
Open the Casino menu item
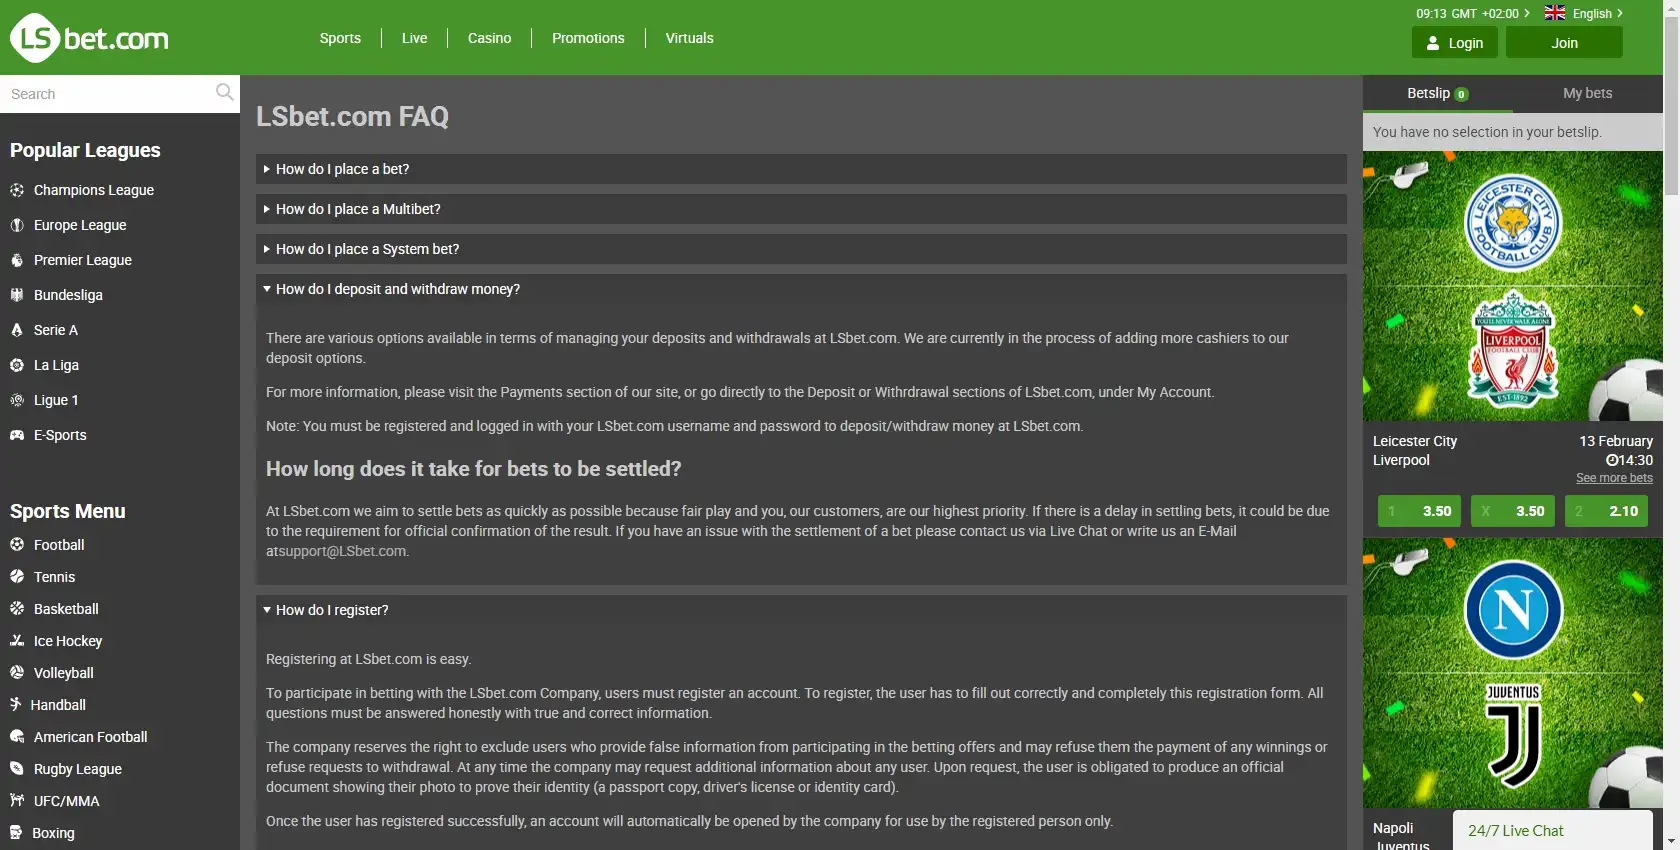(x=489, y=38)
